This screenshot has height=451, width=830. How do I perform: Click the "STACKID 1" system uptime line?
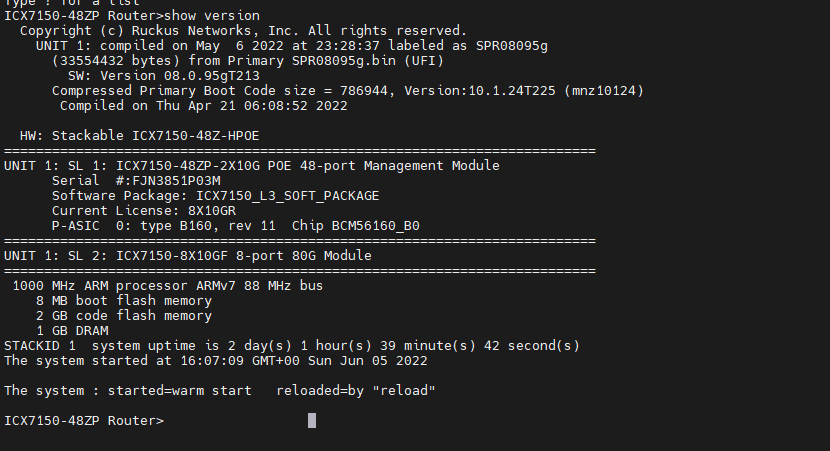(292, 346)
